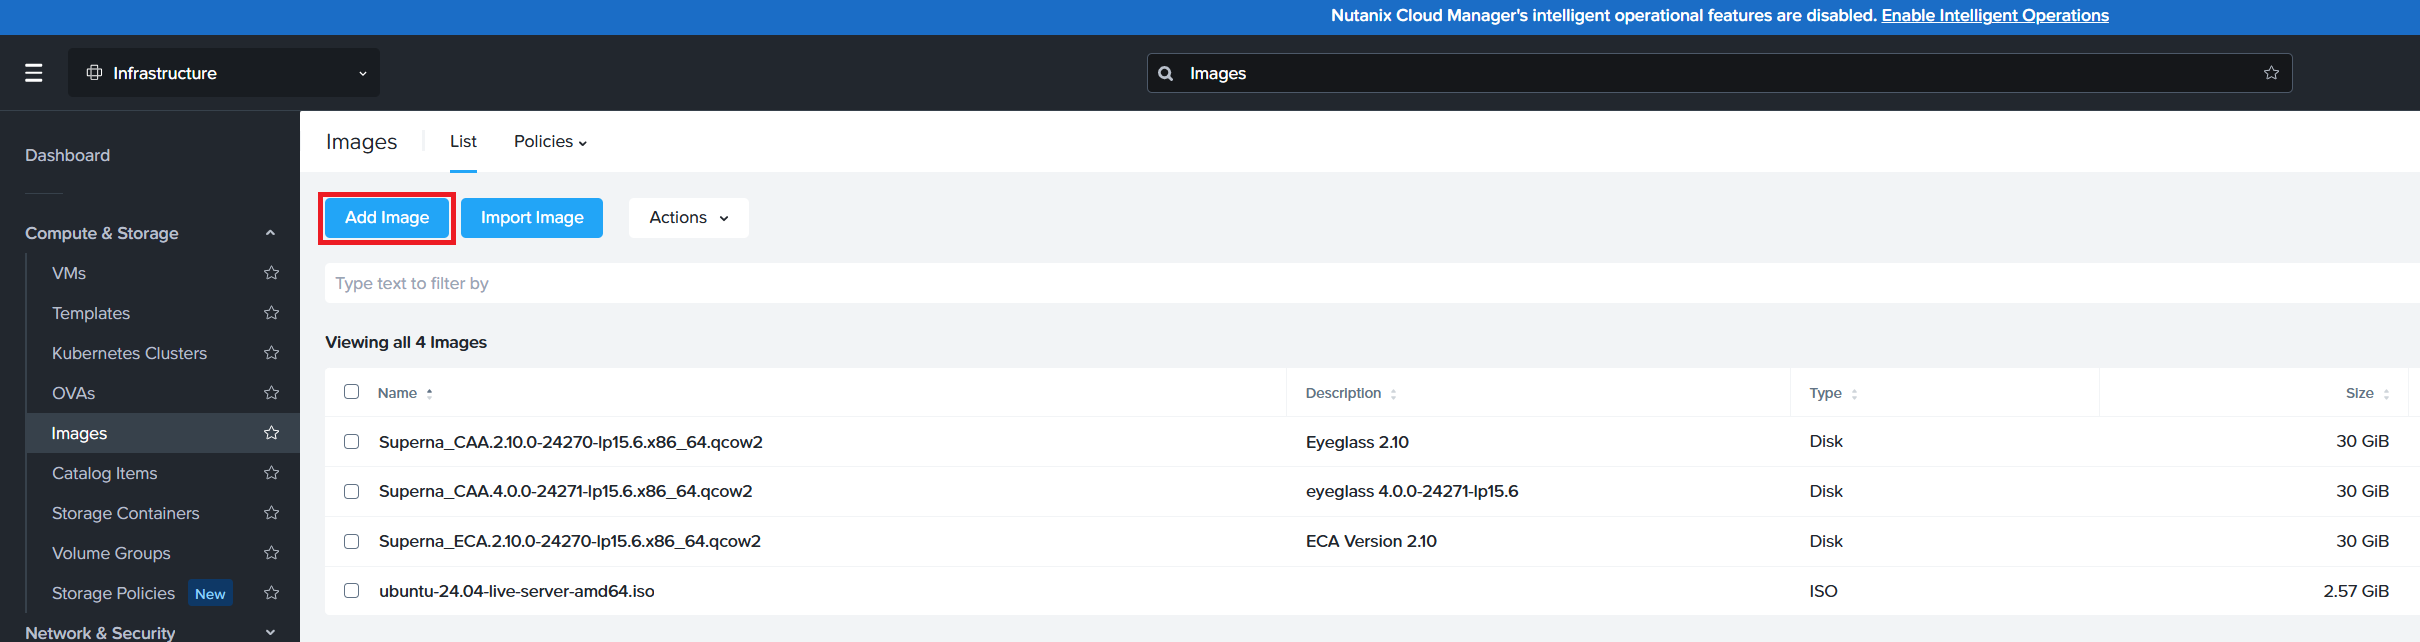Open the Actions dropdown menu
Screen dimensions: 2420x642
[x=689, y=218]
